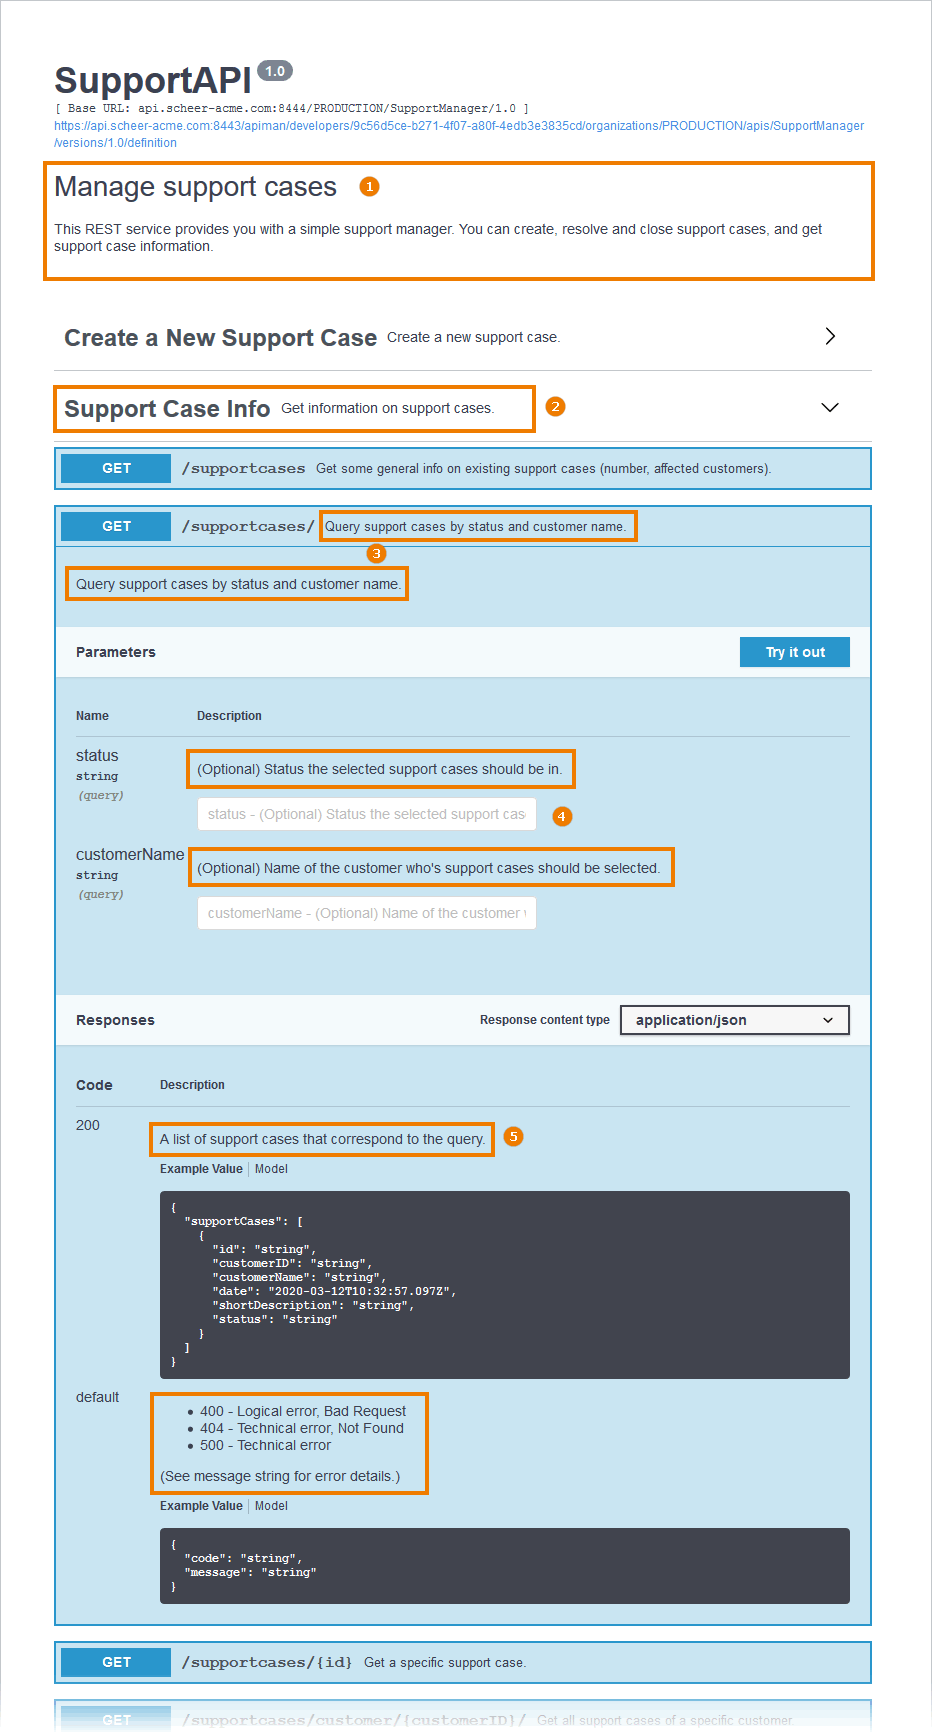Open the Response content type dropdown

coord(734,1020)
